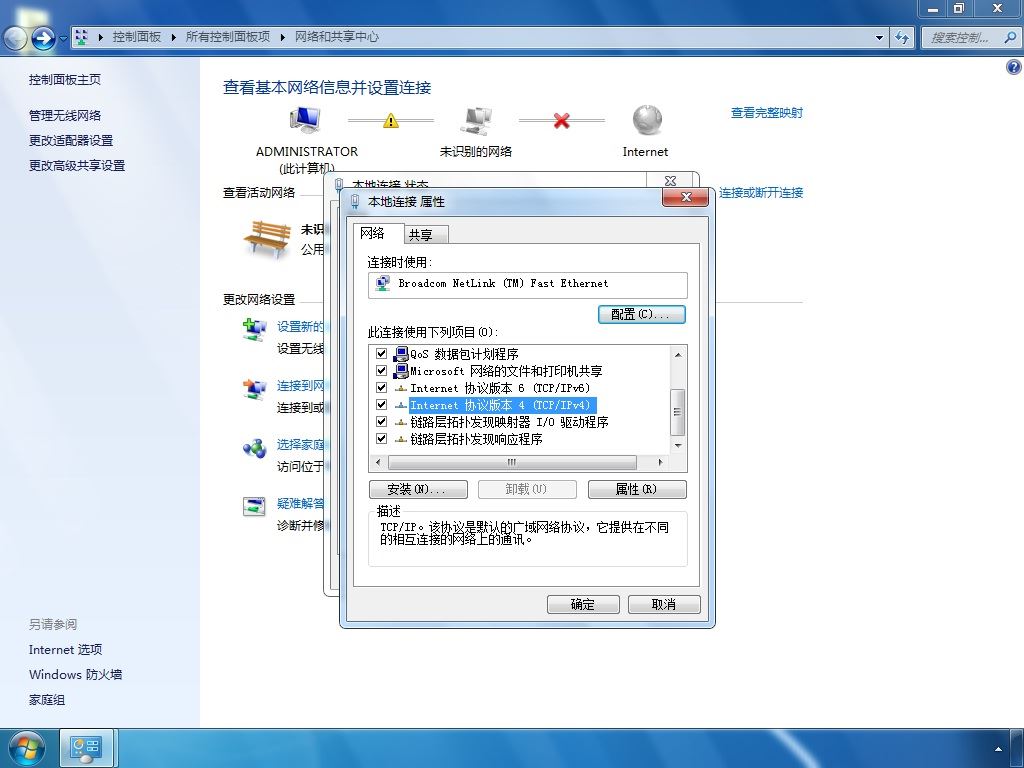Image resolution: width=1024 pixels, height=768 pixels.
Task: Click the help question mark icon
Action: [x=1014, y=67]
